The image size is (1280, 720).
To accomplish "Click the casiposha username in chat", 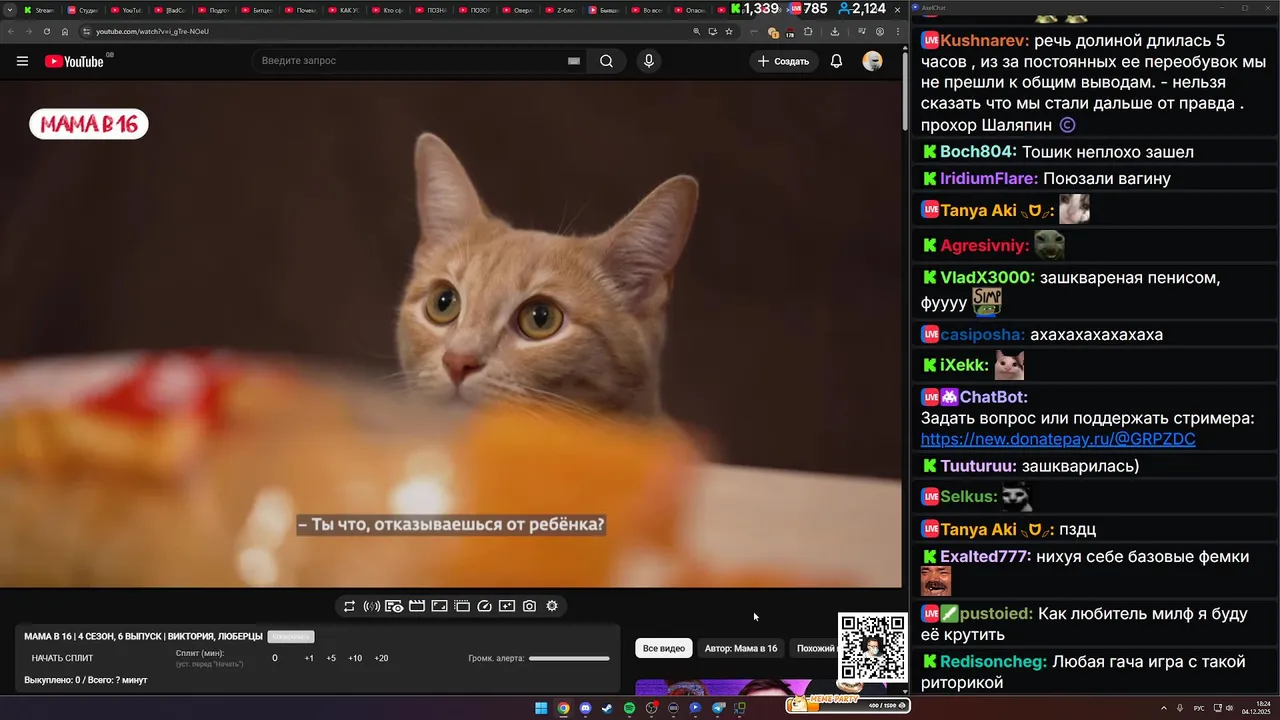I will click(982, 335).
